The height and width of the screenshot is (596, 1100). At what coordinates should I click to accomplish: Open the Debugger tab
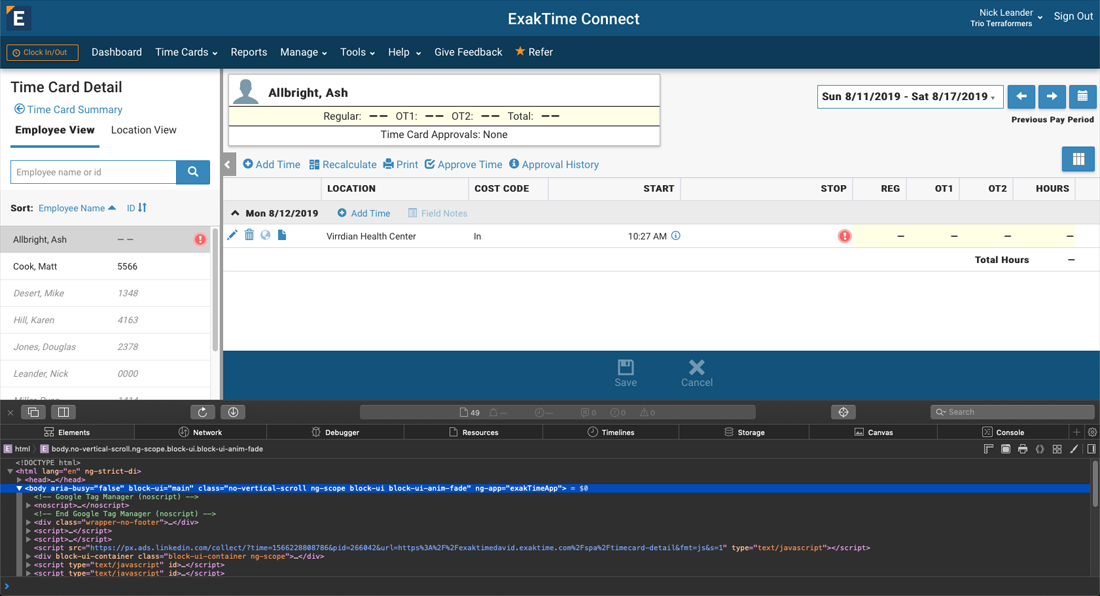click(335, 432)
